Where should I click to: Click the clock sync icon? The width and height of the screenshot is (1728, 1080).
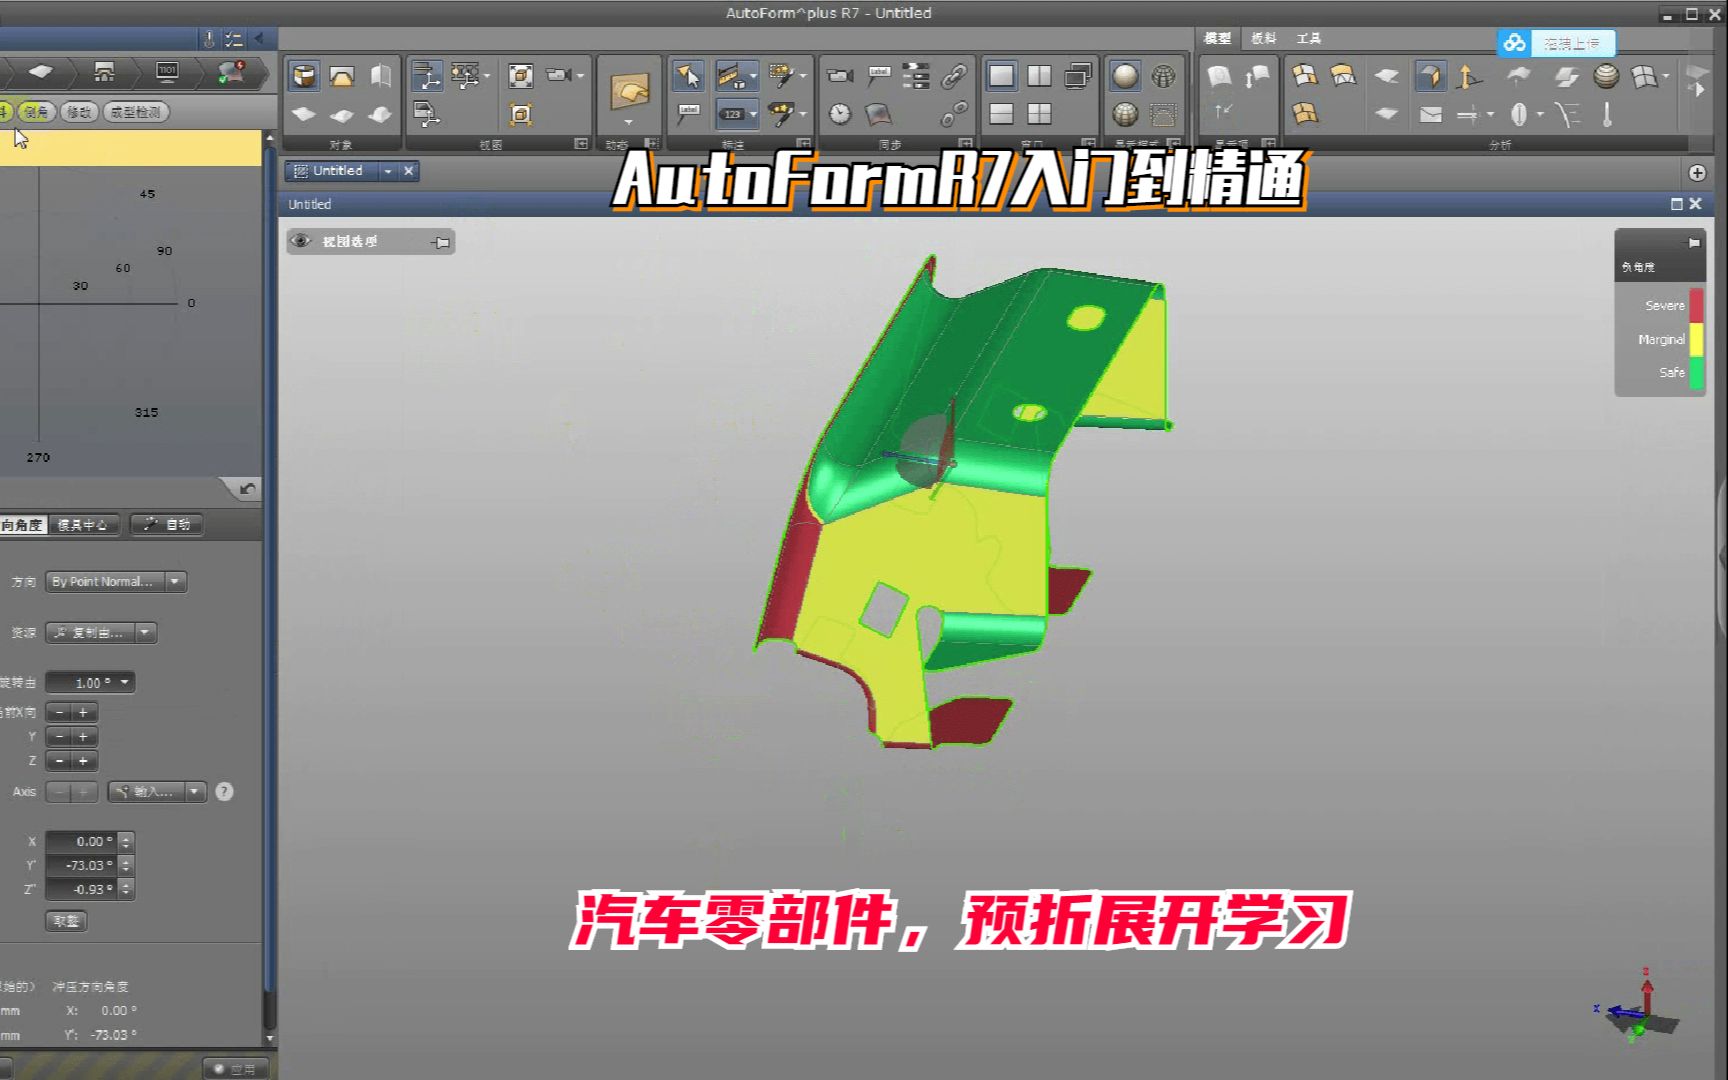[840, 114]
